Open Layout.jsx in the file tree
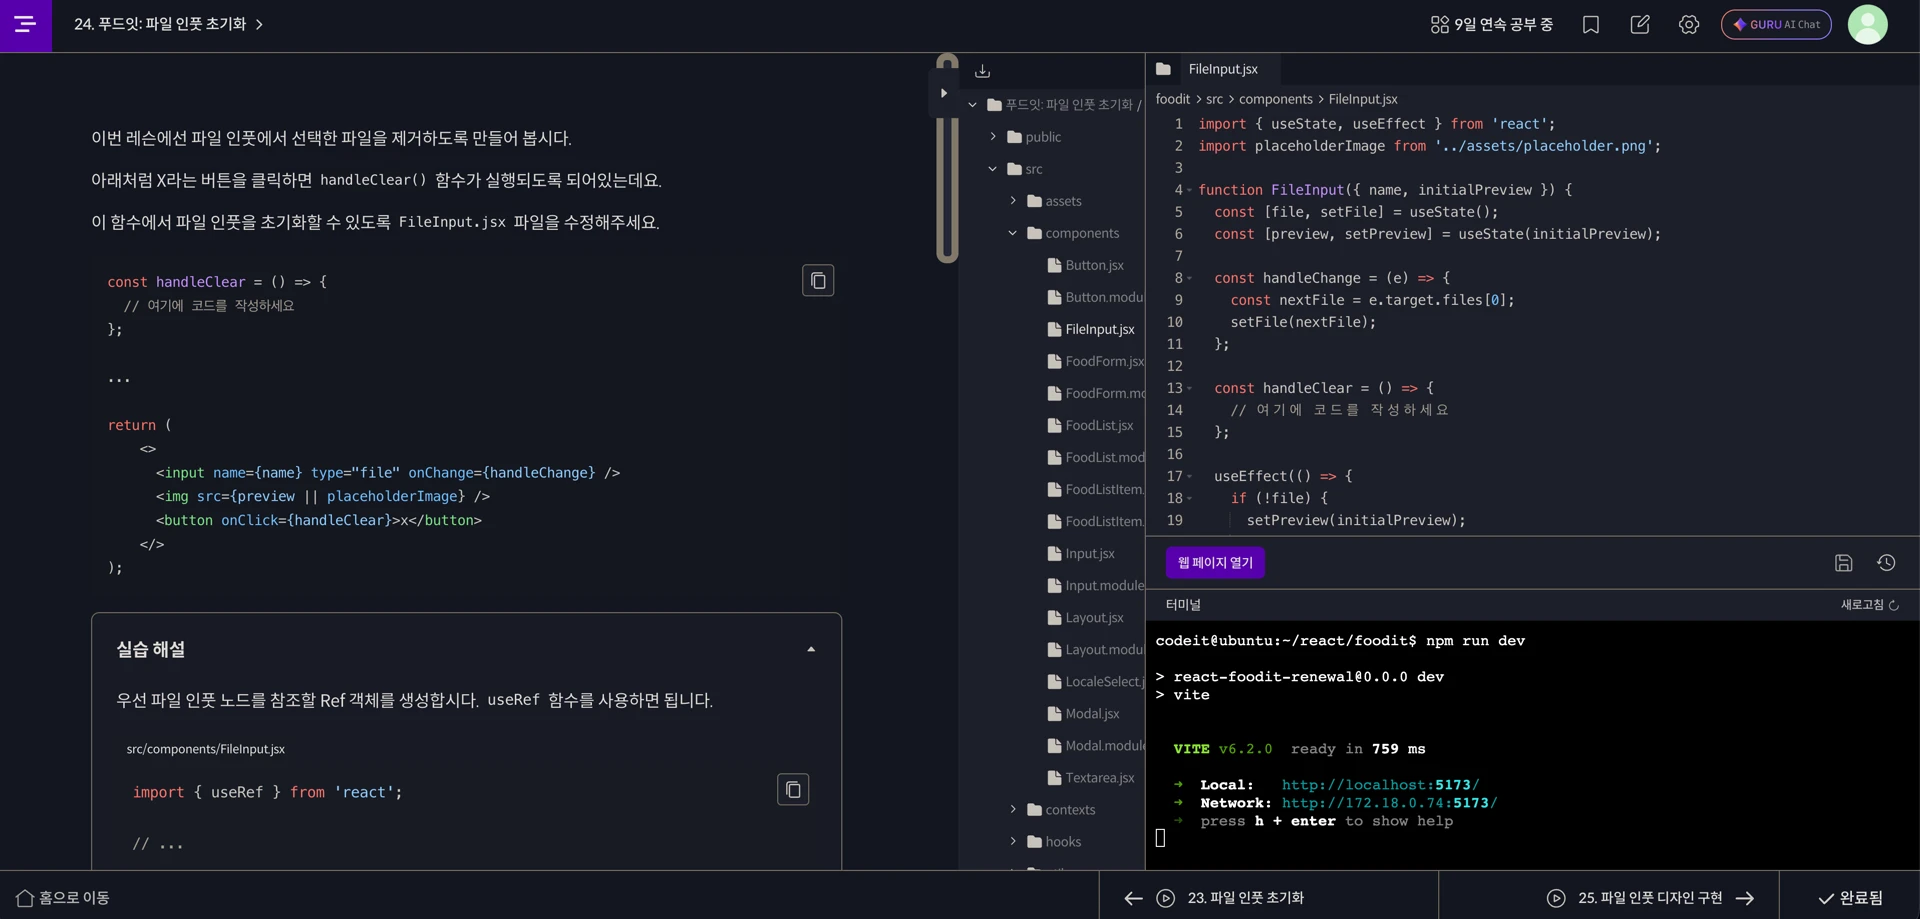Viewport: 1920px width, 919px height. pos(1086,617)
